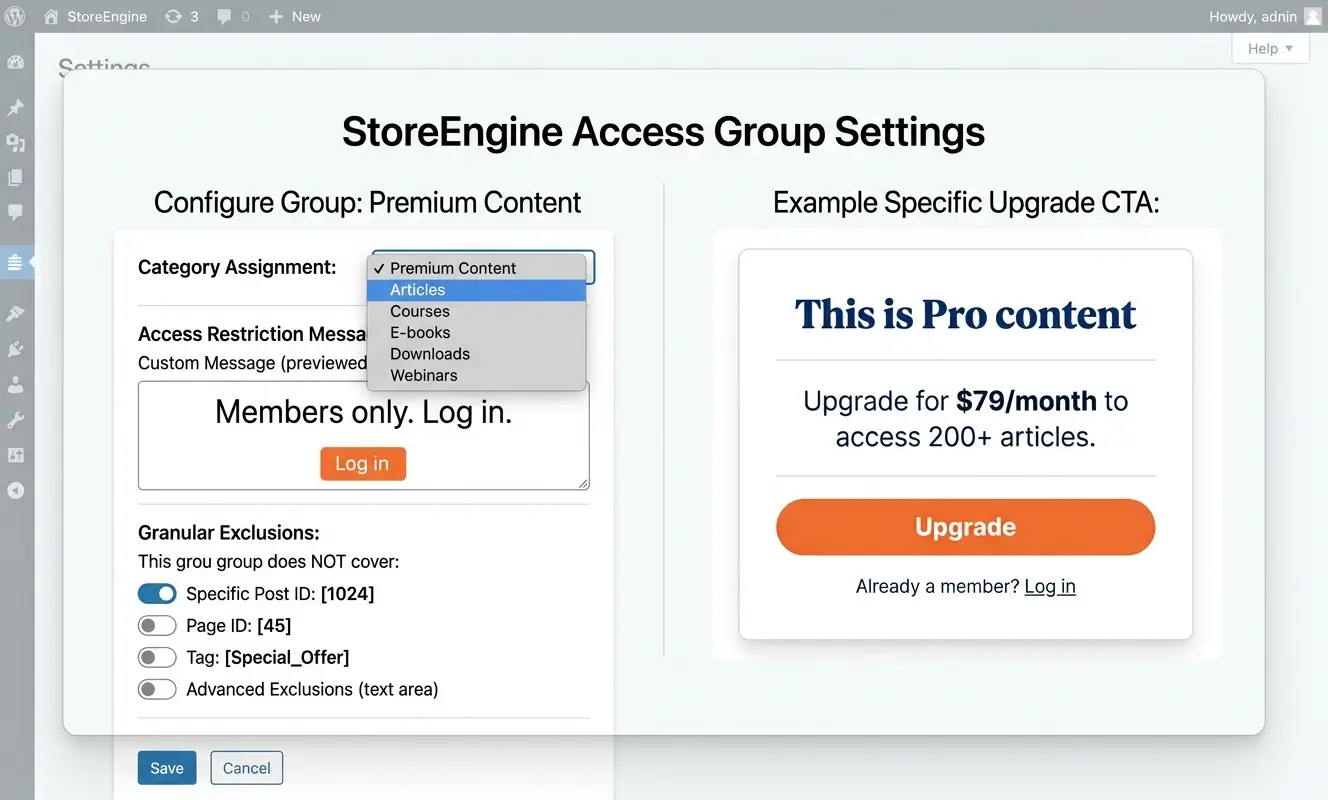Click the Cancel button
1328x800 pixels.
tap(247, 768)
